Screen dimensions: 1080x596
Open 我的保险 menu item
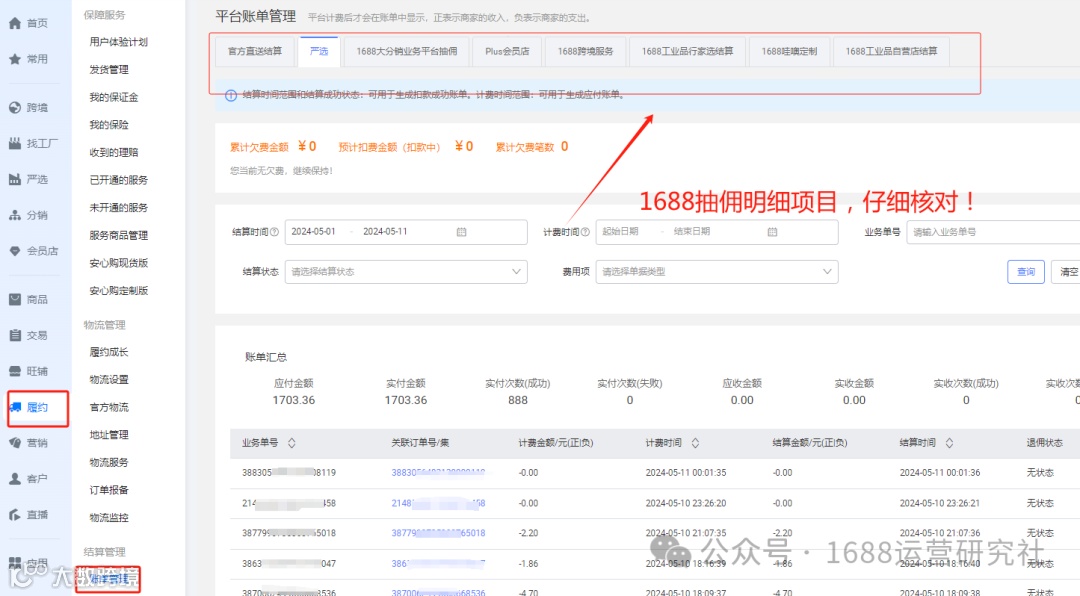[109, 125]
